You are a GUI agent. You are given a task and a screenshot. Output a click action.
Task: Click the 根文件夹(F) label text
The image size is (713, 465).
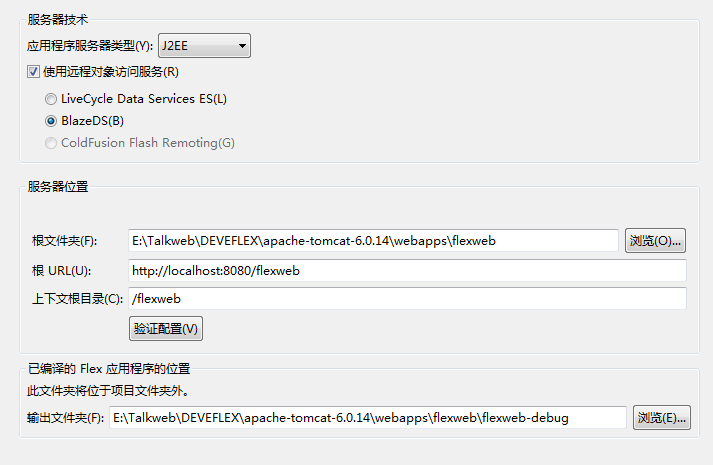65,241
